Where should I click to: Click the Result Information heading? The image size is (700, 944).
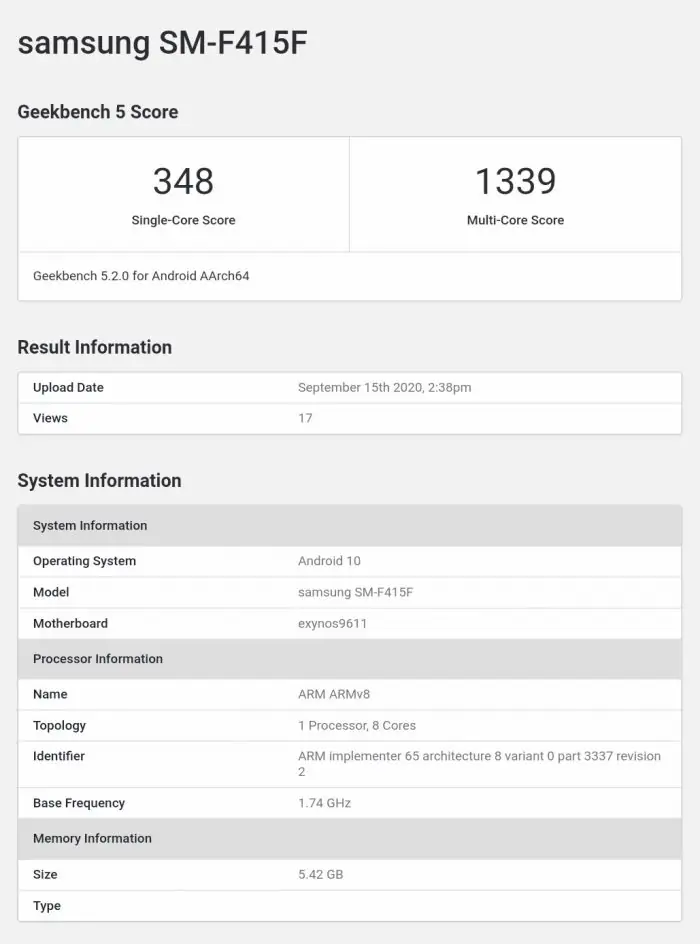click(x=94, y=347)
